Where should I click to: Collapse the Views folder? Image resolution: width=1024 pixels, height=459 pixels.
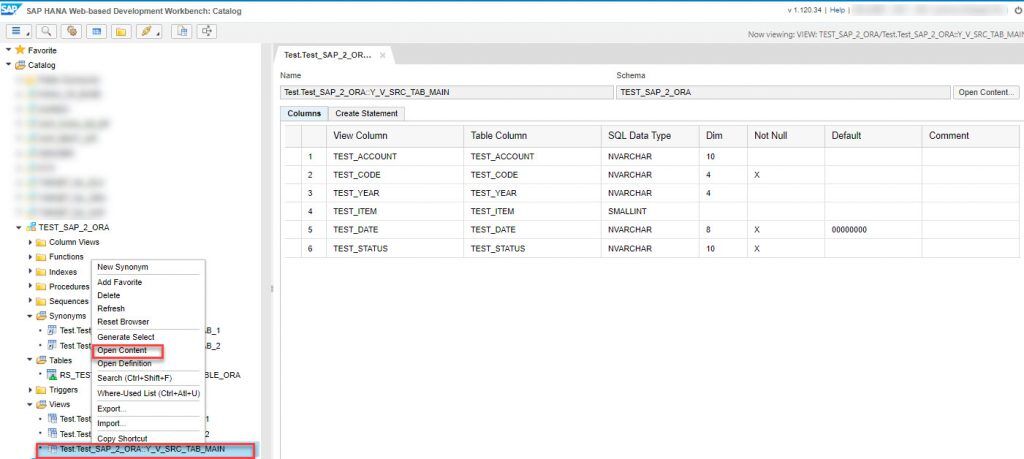point(30,404)
